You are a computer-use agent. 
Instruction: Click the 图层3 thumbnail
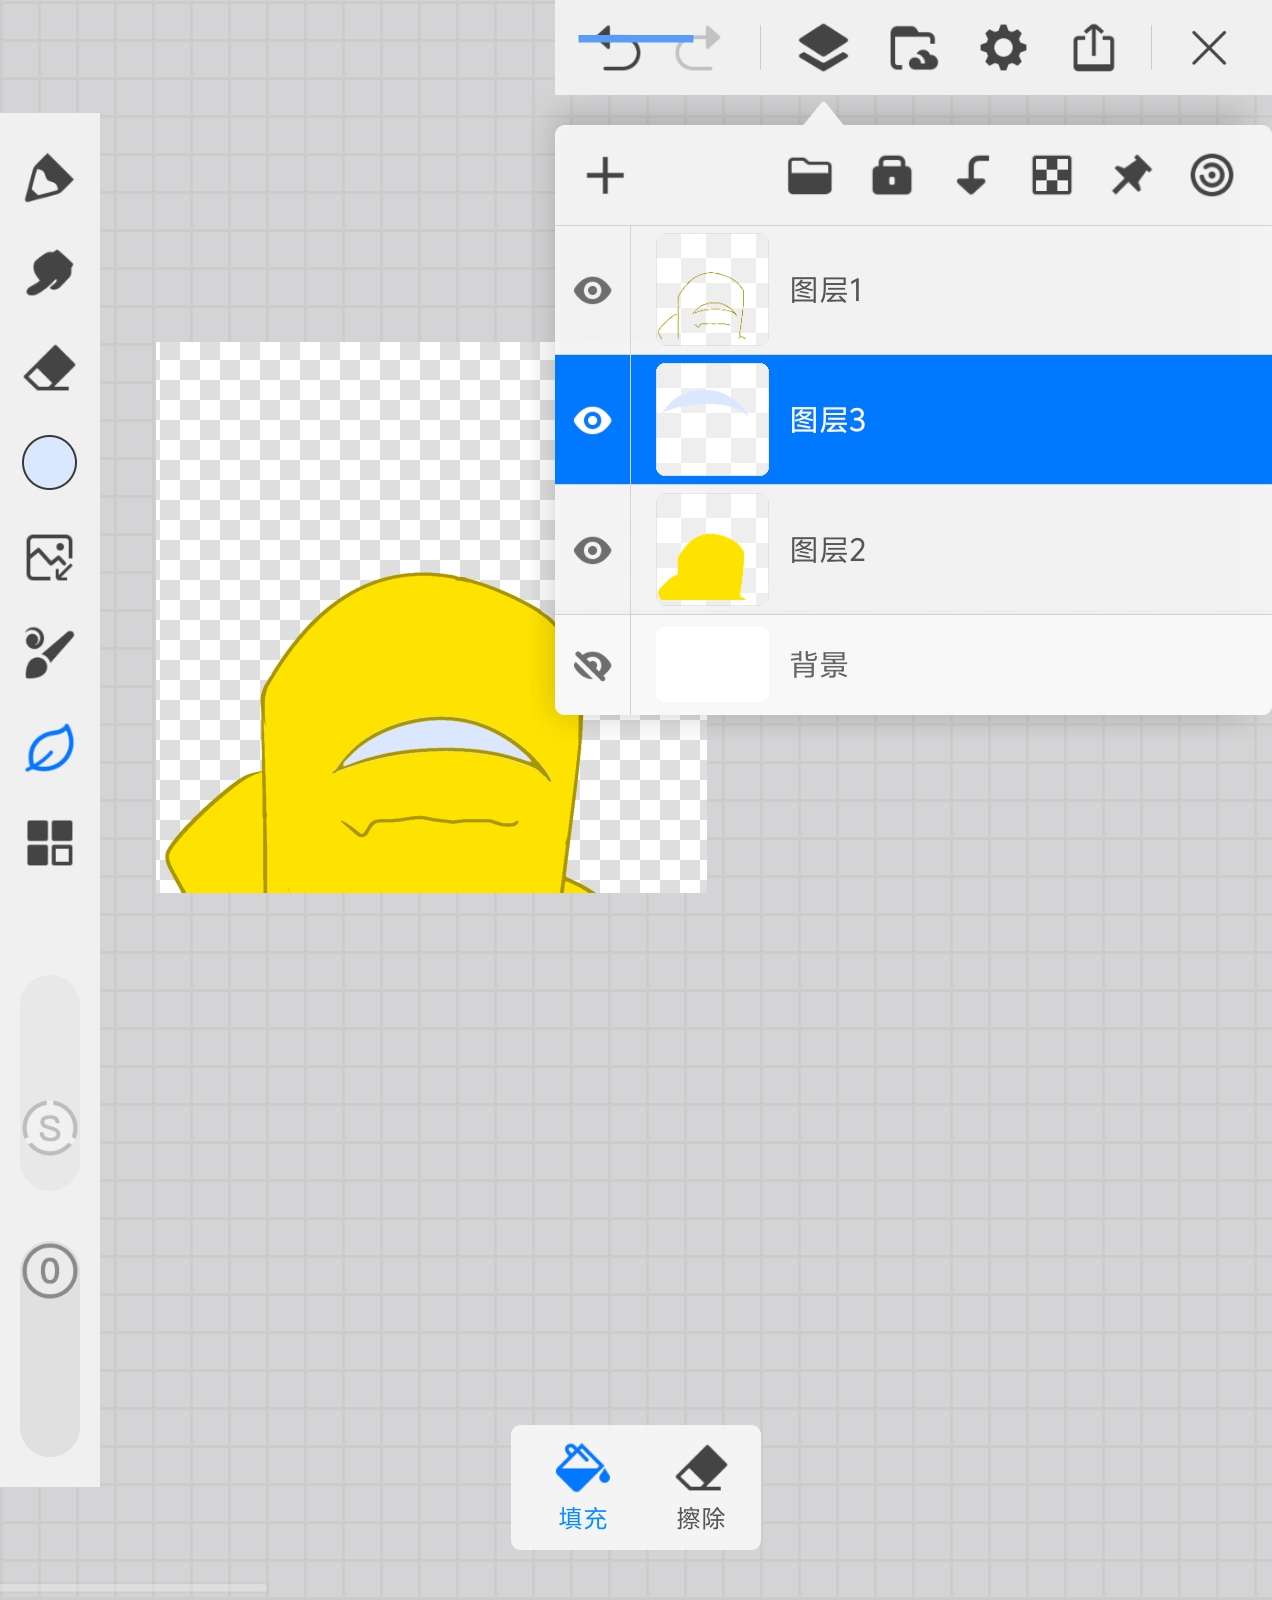pos(712,420)
